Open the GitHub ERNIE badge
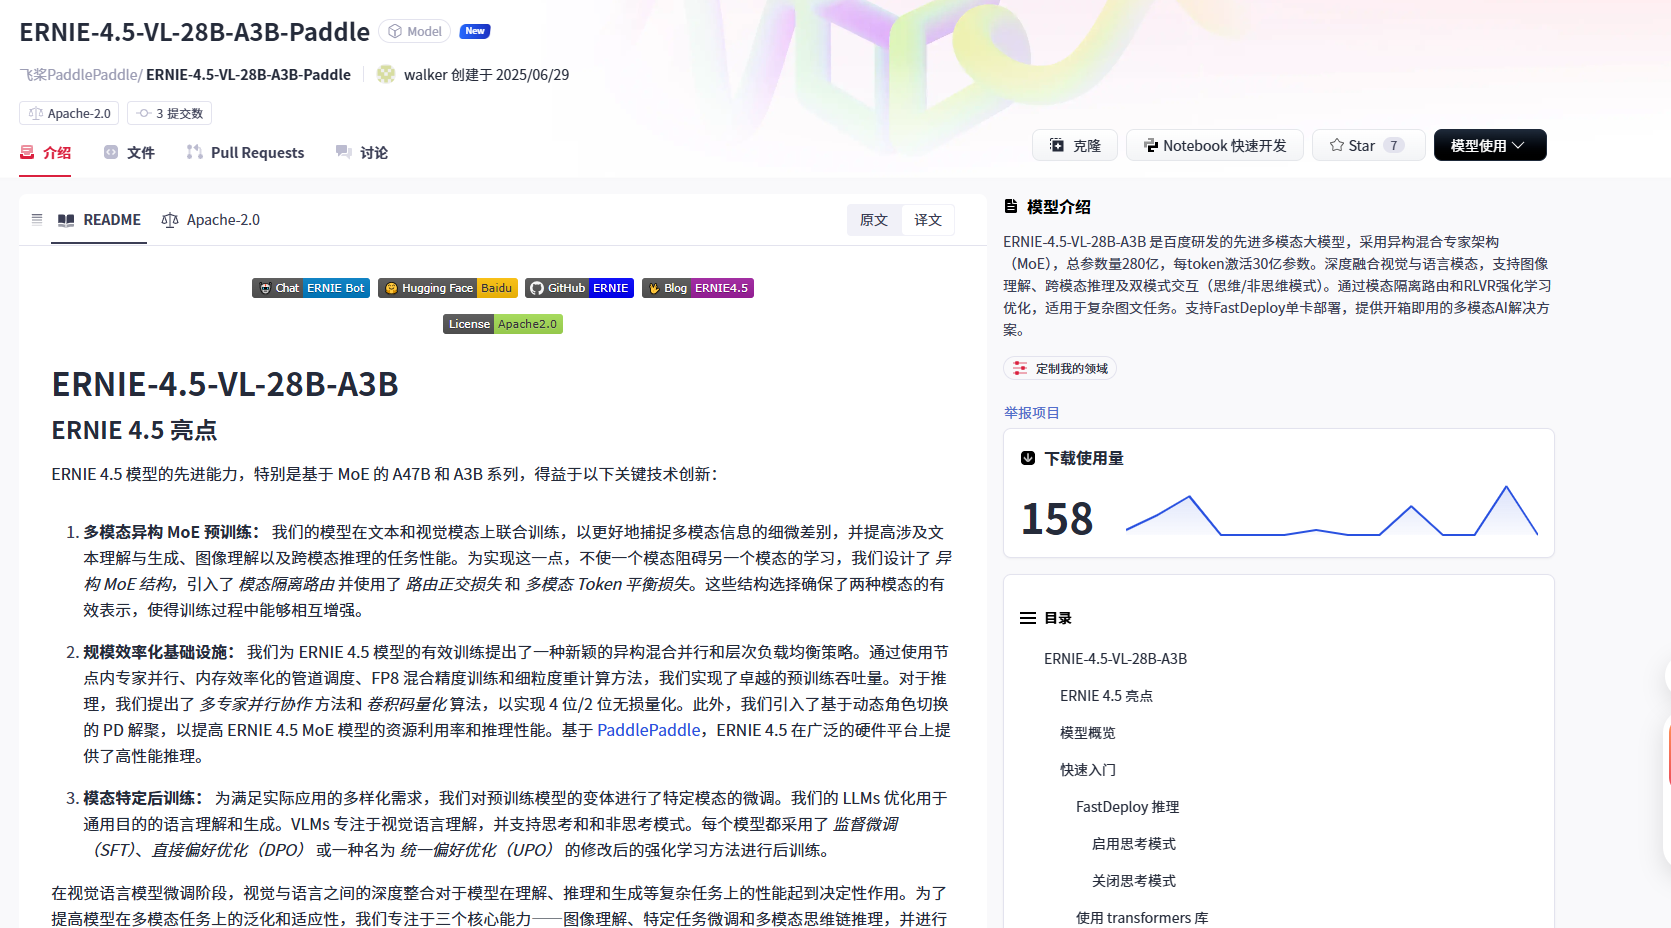This screenshot has height=928, width=1671. pyautogui.click(x=579, y=288)
